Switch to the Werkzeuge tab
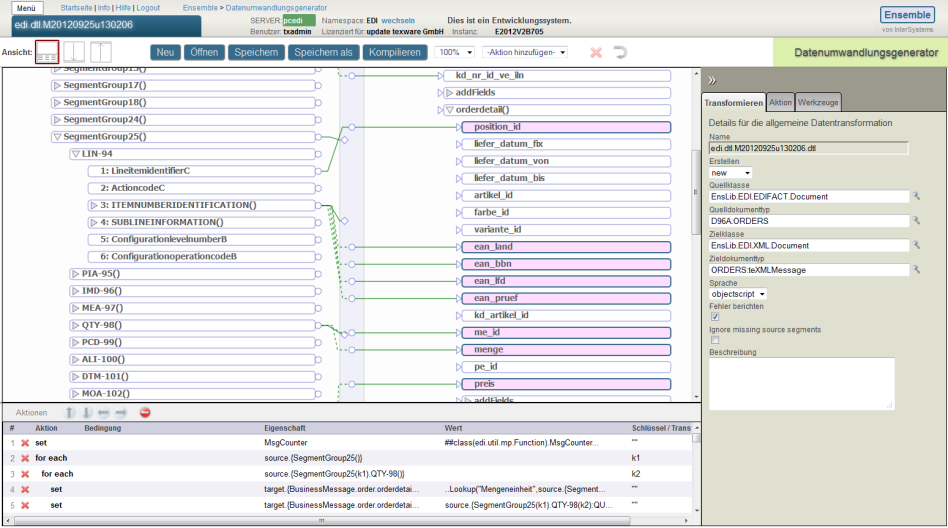Viewport: 948px width, 528px height. click(x=818, y=102)
